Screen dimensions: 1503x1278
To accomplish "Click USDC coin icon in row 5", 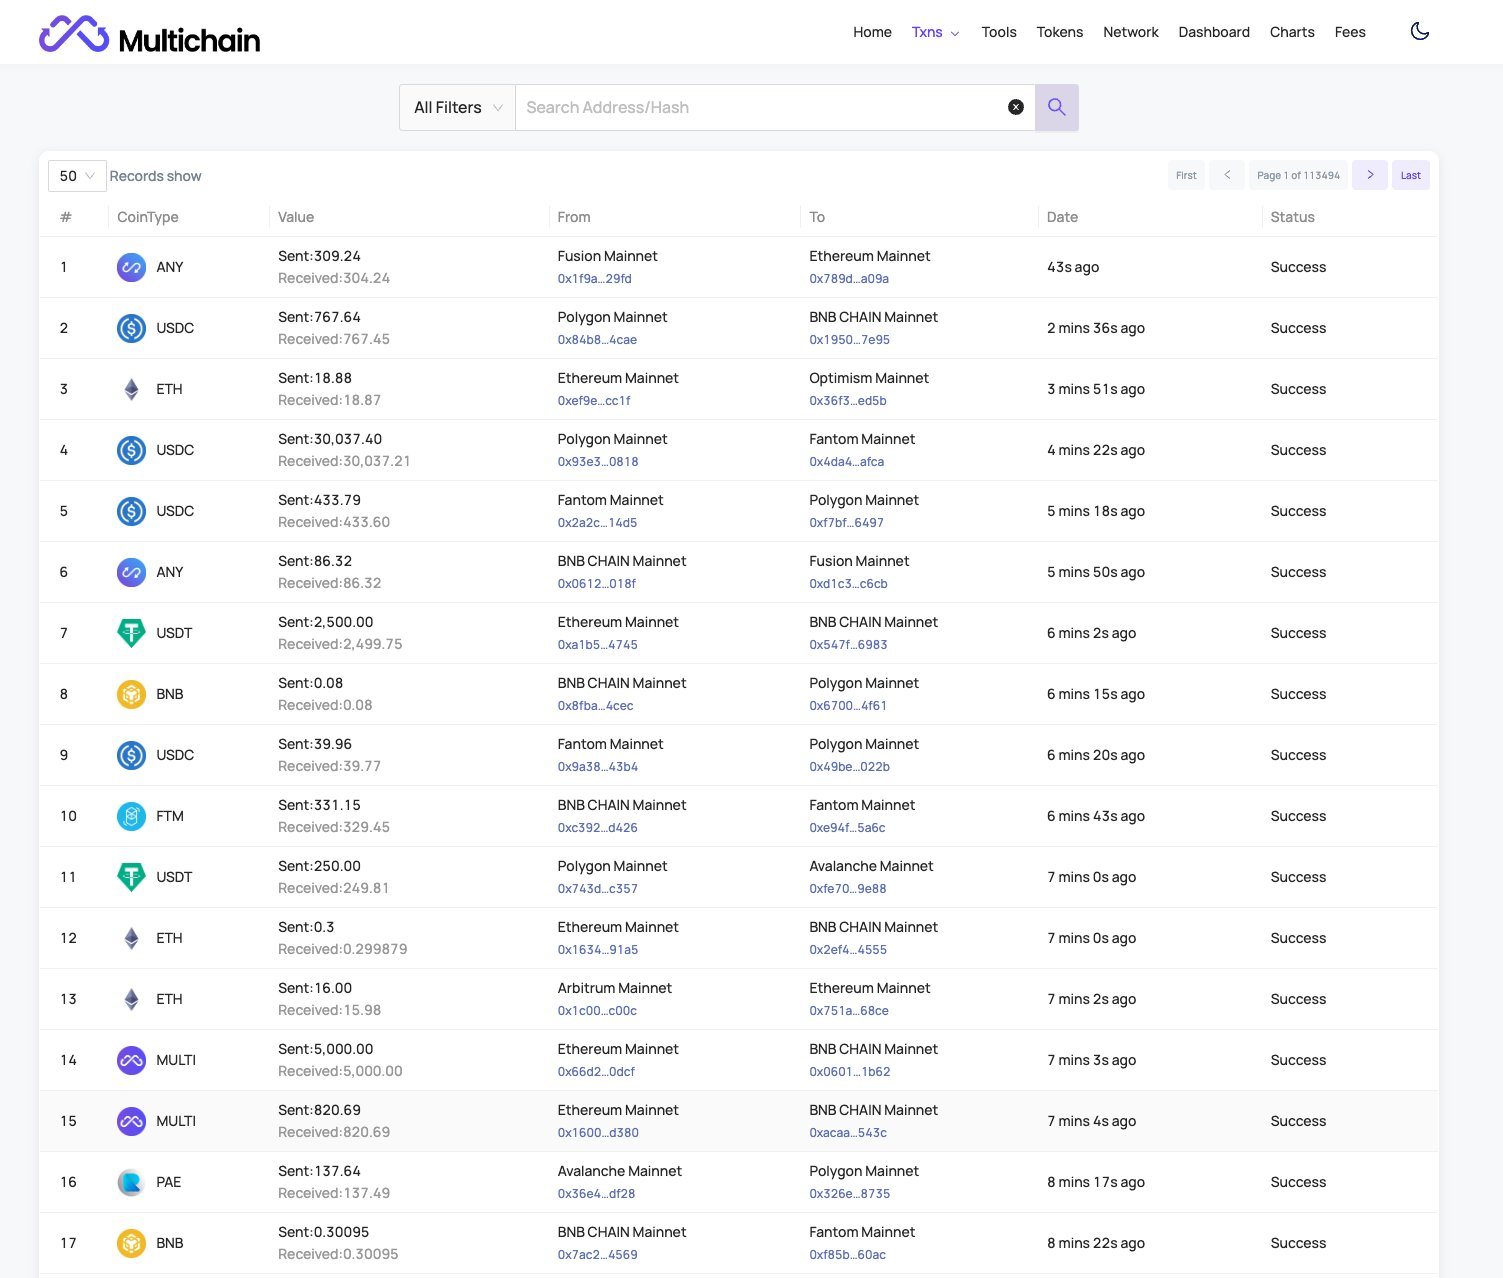I will click(131, 511).
